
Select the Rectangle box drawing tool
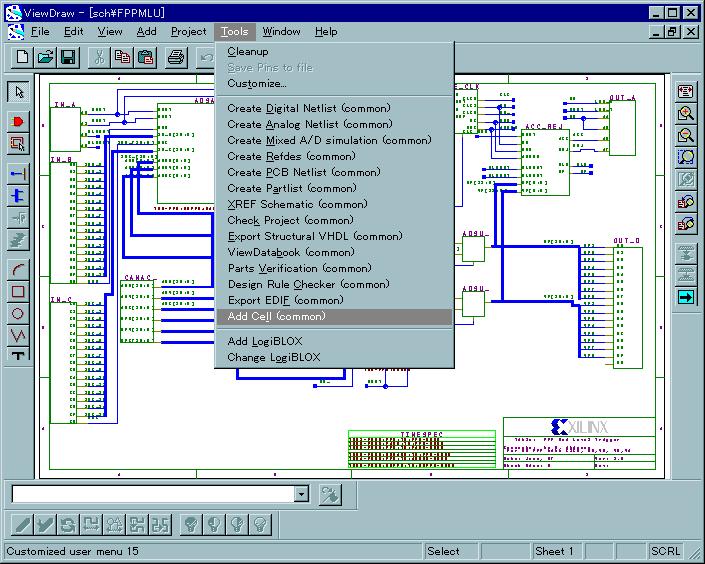click(18, 291)
